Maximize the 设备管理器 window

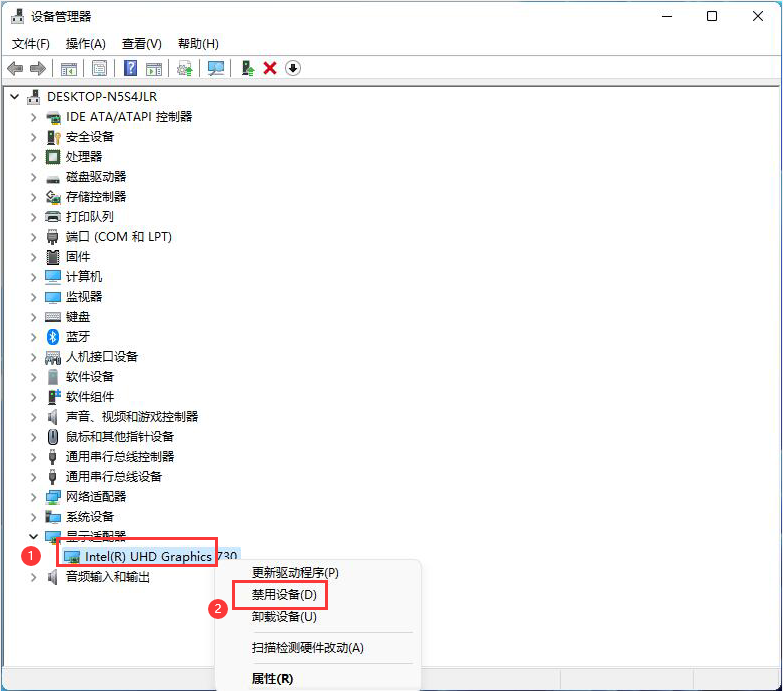point(712,16)
